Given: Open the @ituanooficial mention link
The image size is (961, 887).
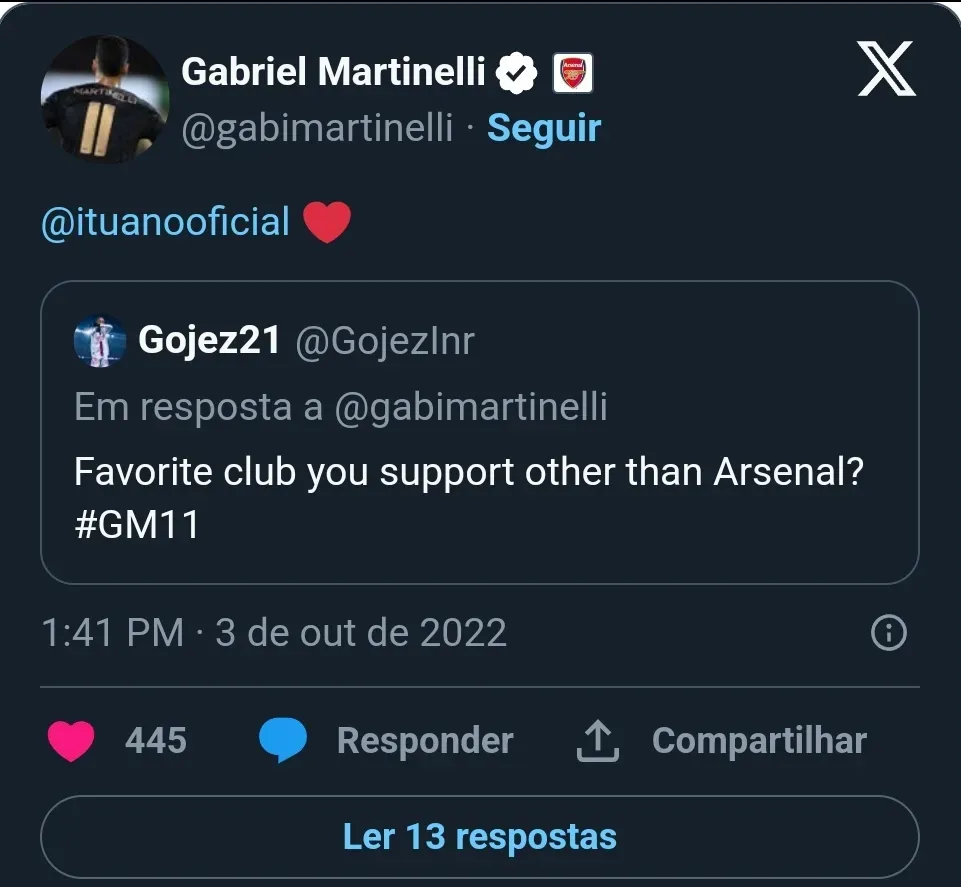Looking at the screenshot, I should pyautogui.click(x=165, y=222).
